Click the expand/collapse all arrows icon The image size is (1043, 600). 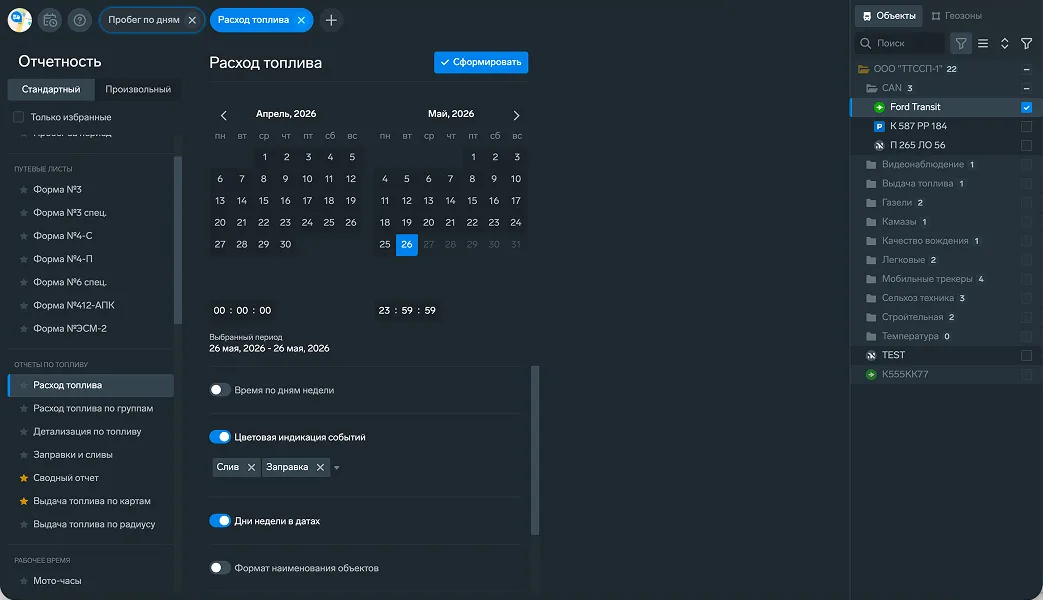1004,43
